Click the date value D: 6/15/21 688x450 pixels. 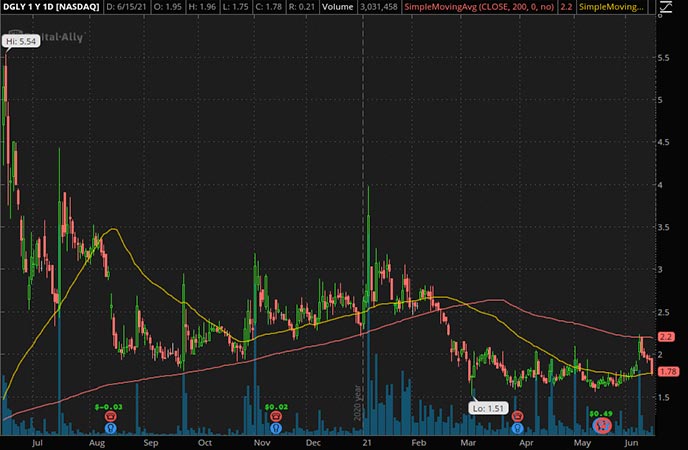[126, 7]
